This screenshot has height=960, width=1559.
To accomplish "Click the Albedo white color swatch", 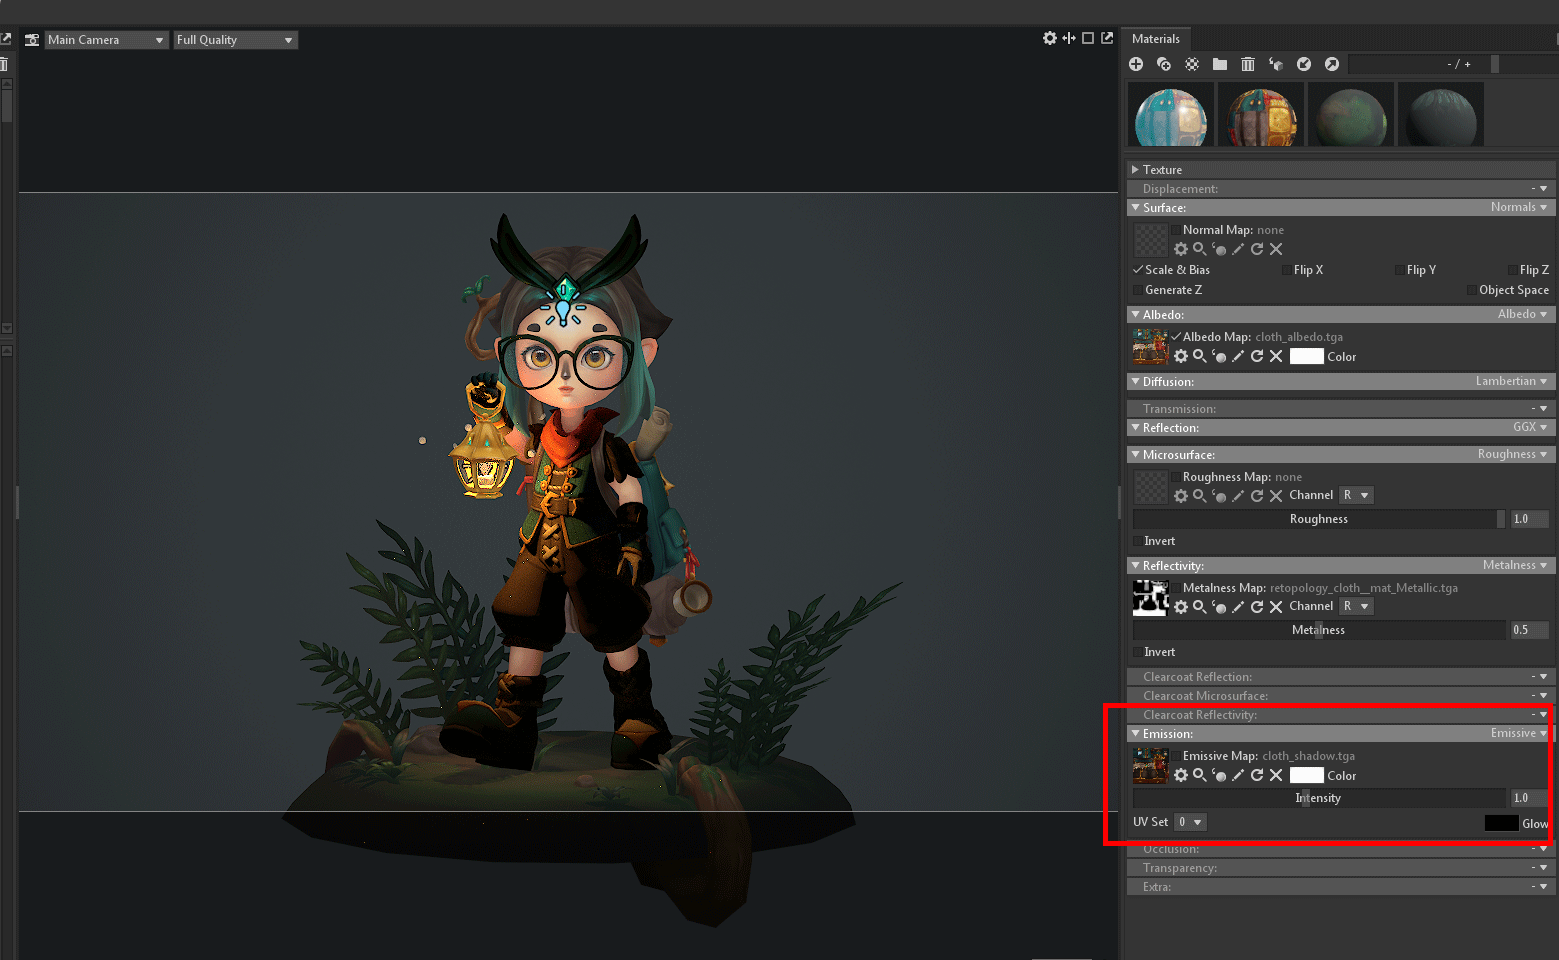I will point(1306,357).
